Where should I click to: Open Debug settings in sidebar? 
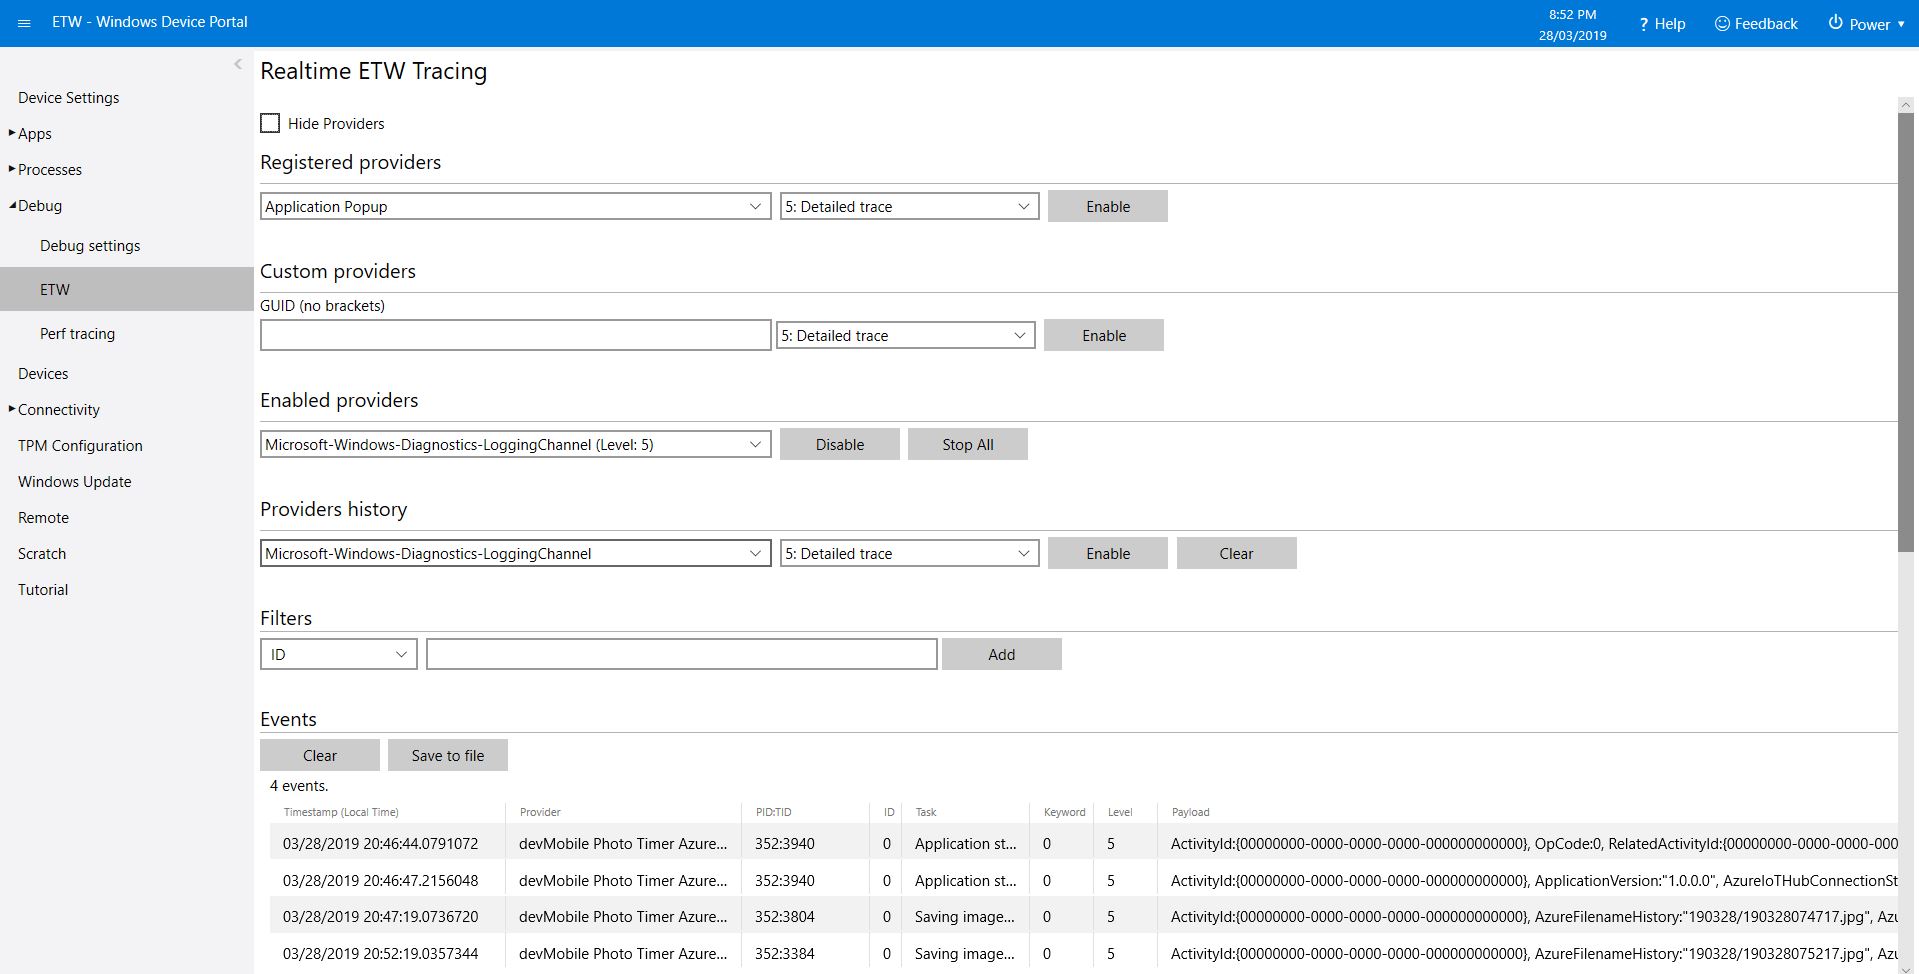[x=90, y=245]
